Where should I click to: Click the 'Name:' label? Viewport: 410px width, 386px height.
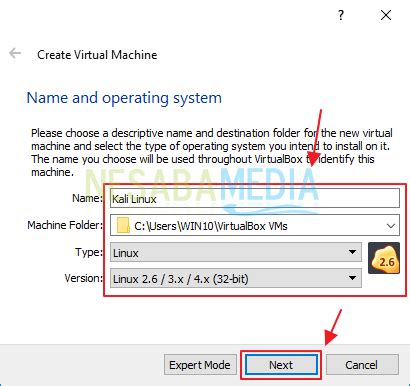(87, 198)
